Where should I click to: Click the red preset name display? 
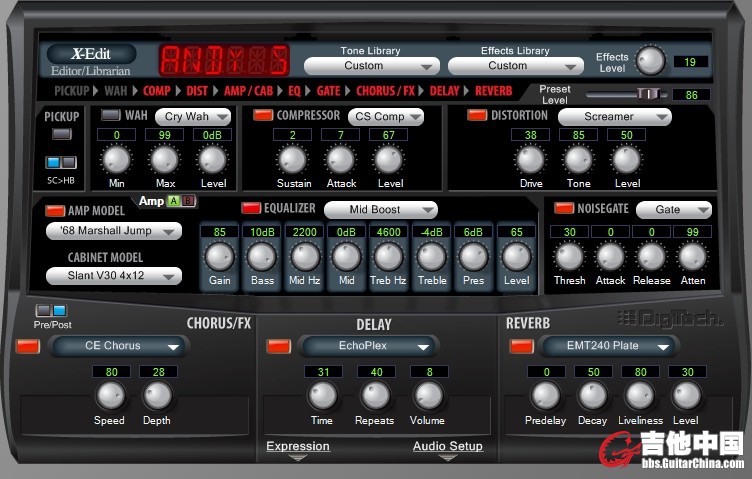[224, 60]
